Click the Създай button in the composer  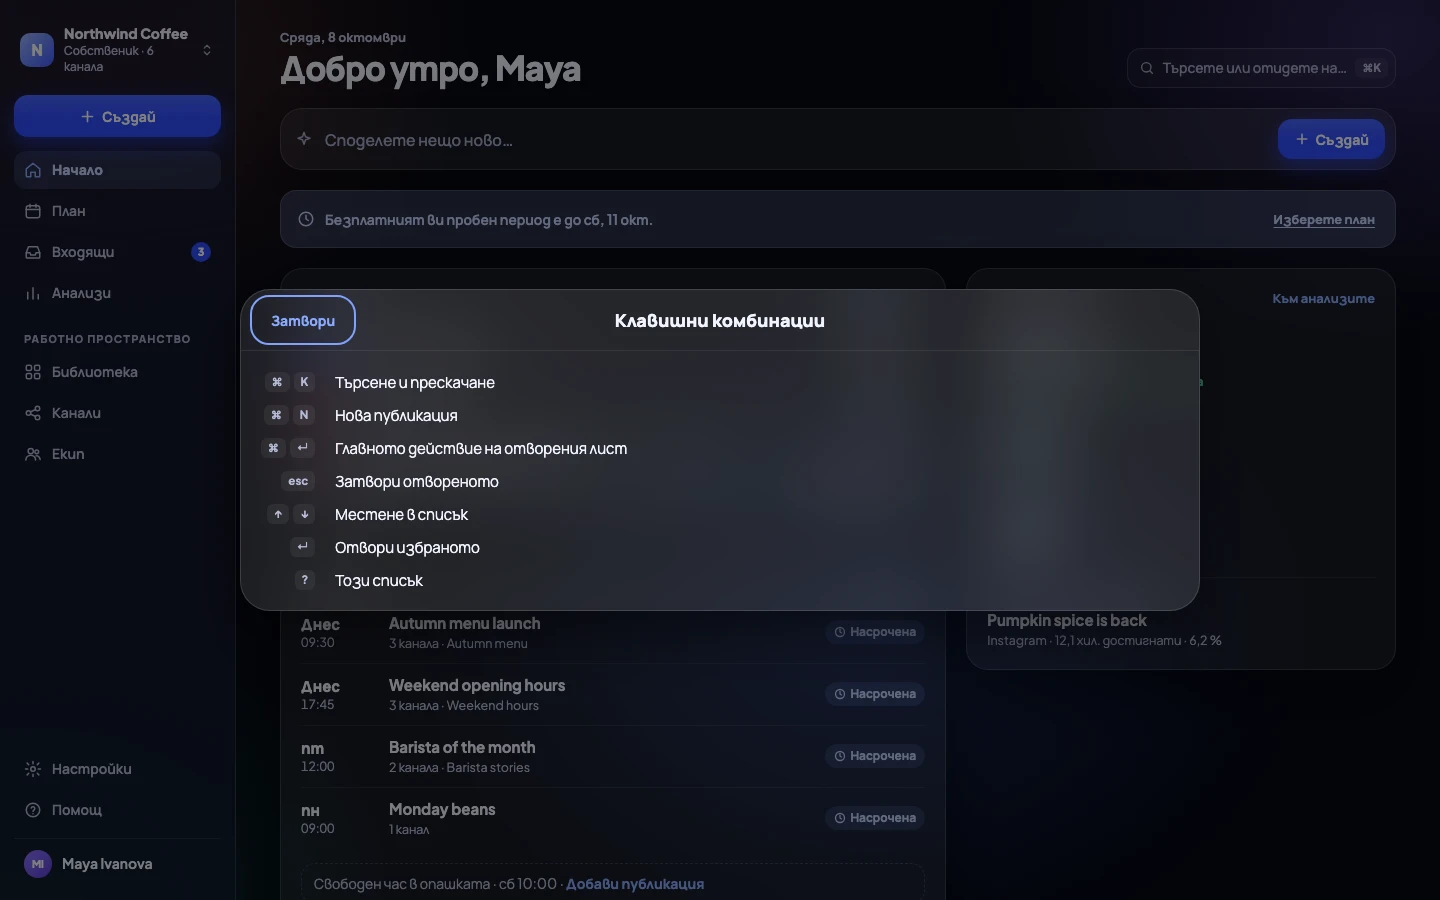(1331, 139)
